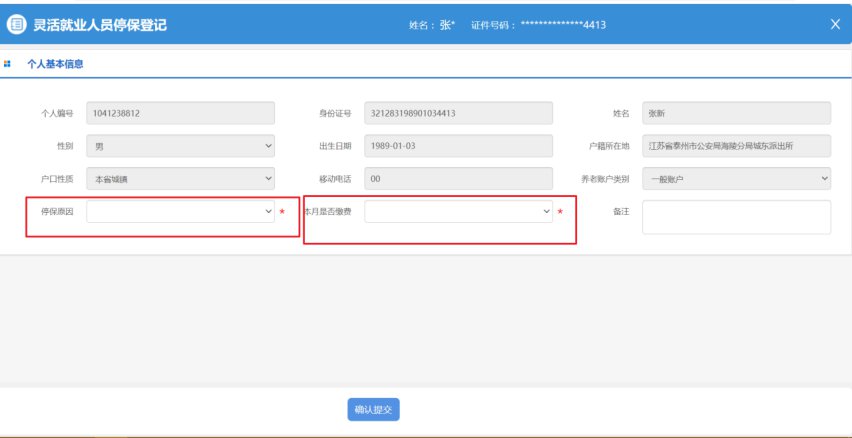Screen dimensions: 852x438
Task: Click the 姓名 field showing 张新
Action: pyautogui.click(x=736, y=113)
